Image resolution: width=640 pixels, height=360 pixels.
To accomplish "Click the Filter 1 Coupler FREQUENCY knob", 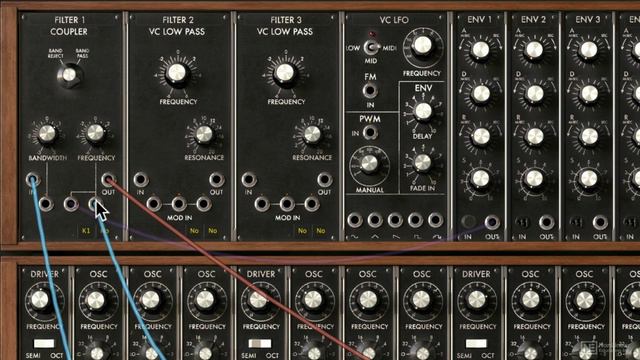I will point(96,133).
